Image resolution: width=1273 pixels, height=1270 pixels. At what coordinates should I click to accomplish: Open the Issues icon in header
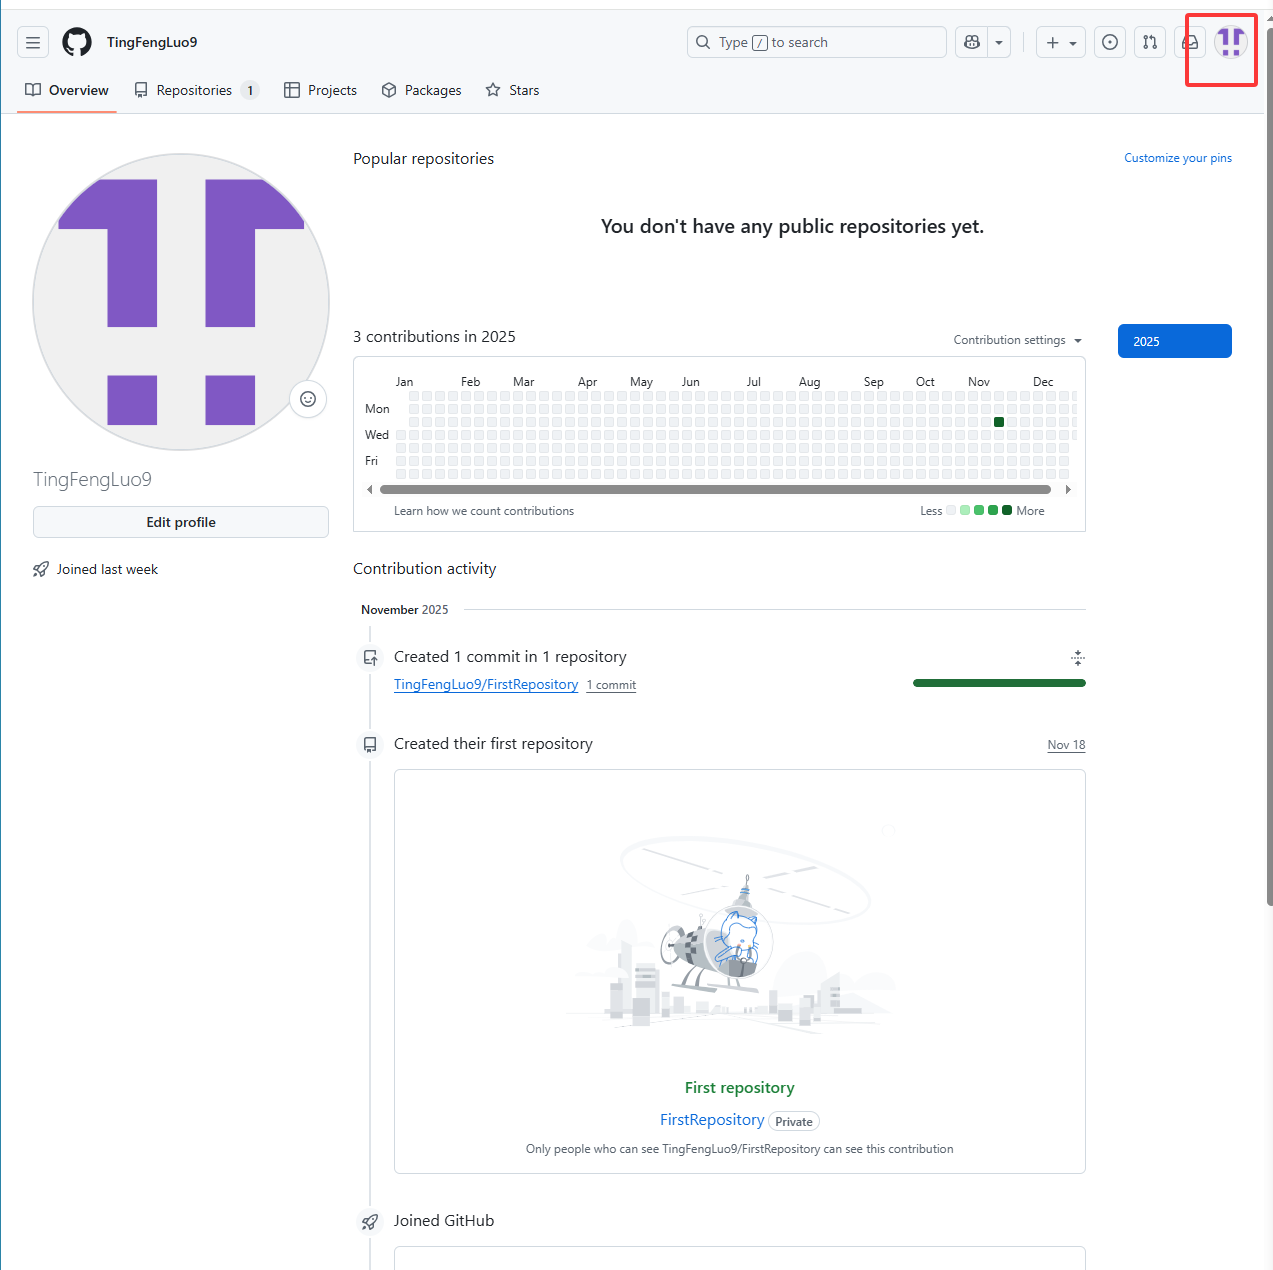click(1110, 42)
